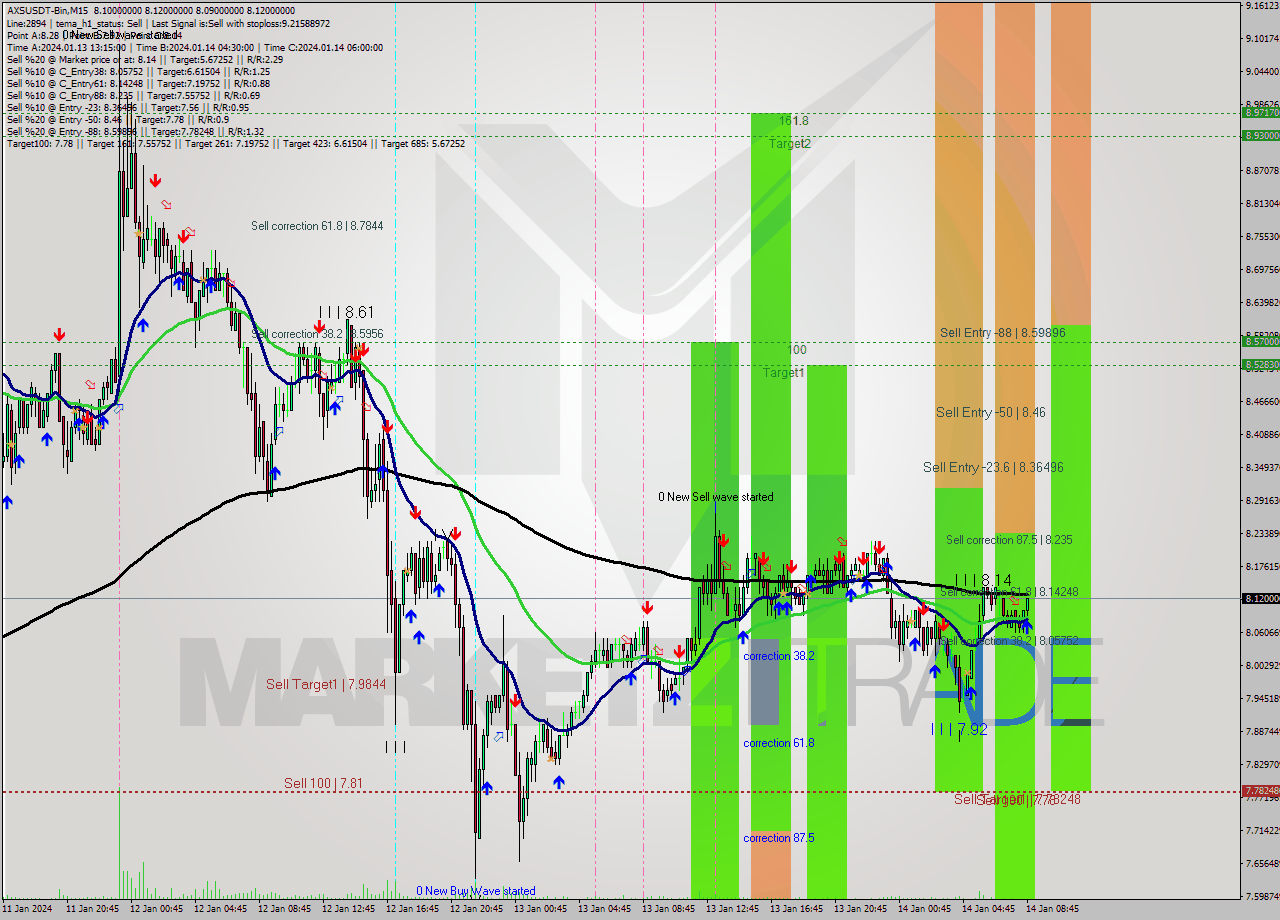Click the green 8.57000 price axis tag
The image size is (1280, 920).
click(1261, 342)
